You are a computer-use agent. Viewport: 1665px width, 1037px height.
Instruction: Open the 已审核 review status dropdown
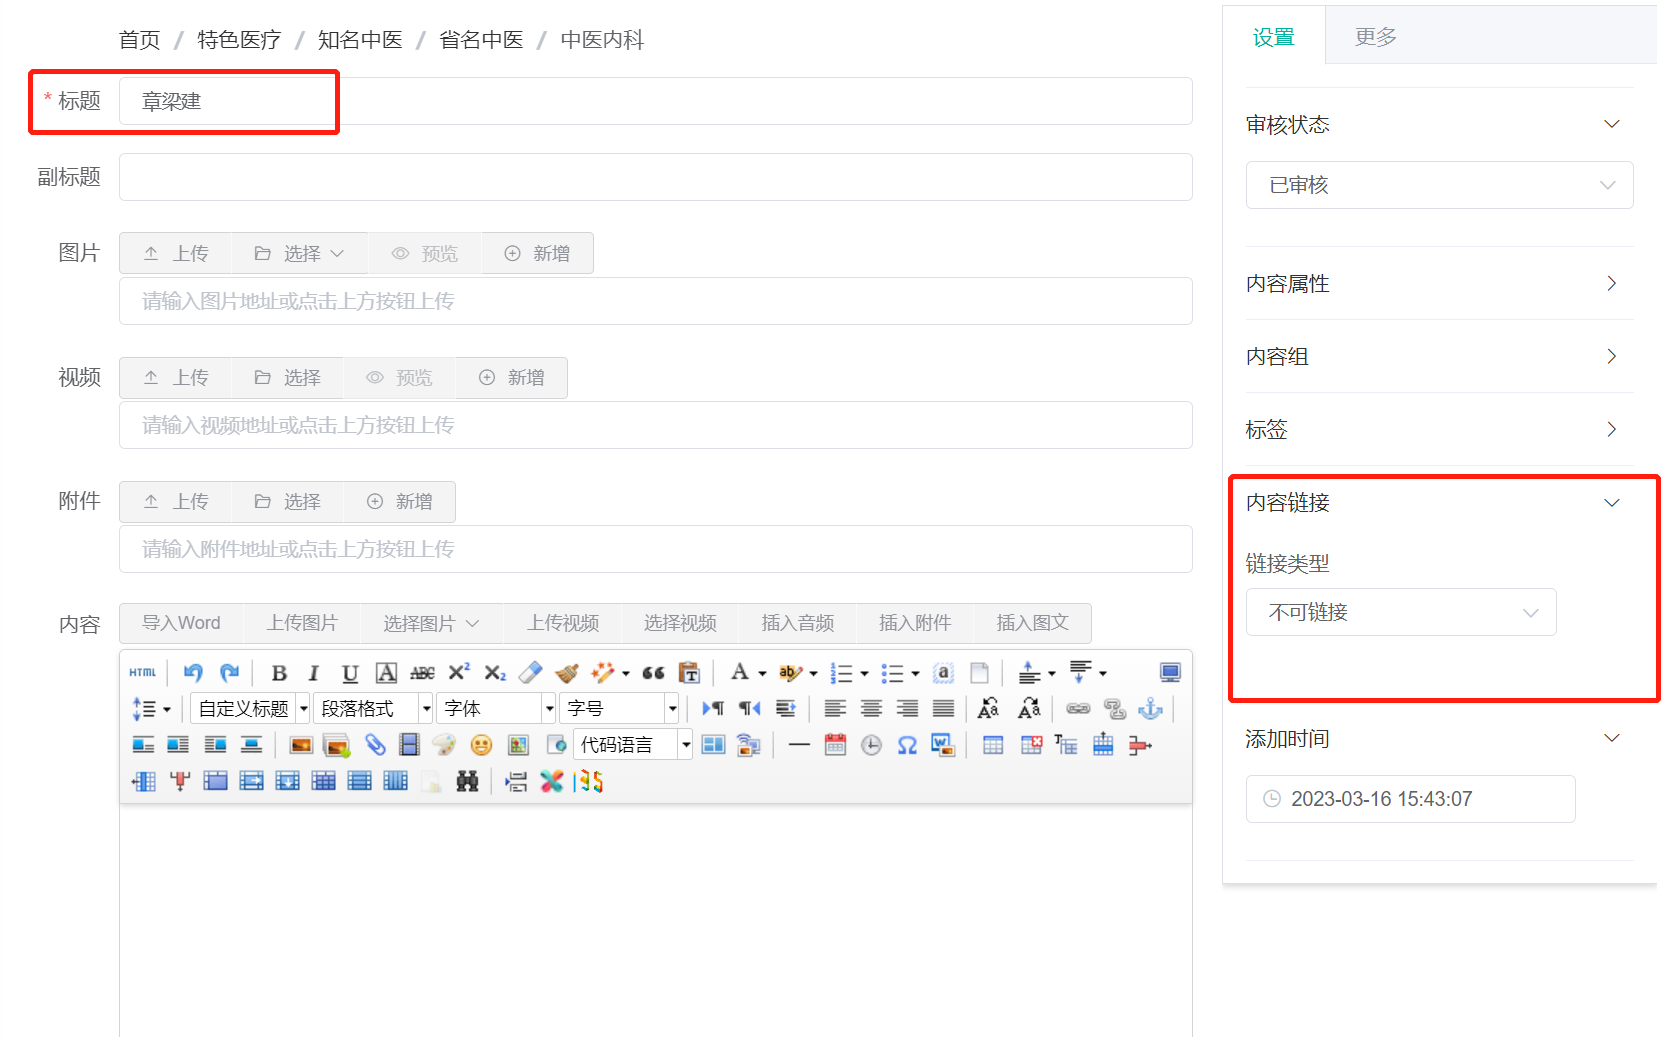(1438, 185)
